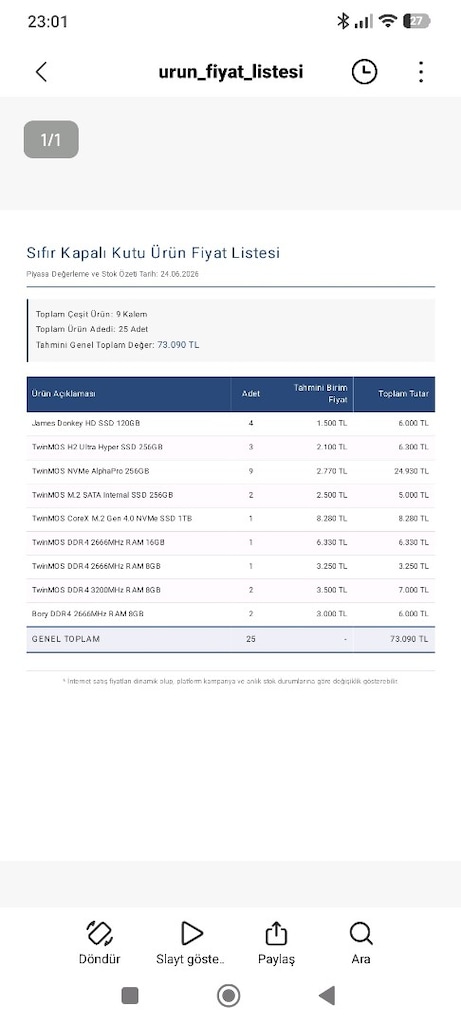The height and width of the screenshot is (1024, 461).
Task: Select the TwinMOS NVMe AlphaPro 256GB row
Action: pos(230,471)
